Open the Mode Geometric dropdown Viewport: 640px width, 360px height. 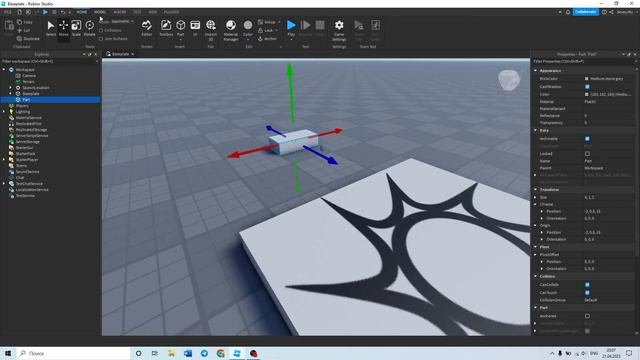(x=122, y=21)
